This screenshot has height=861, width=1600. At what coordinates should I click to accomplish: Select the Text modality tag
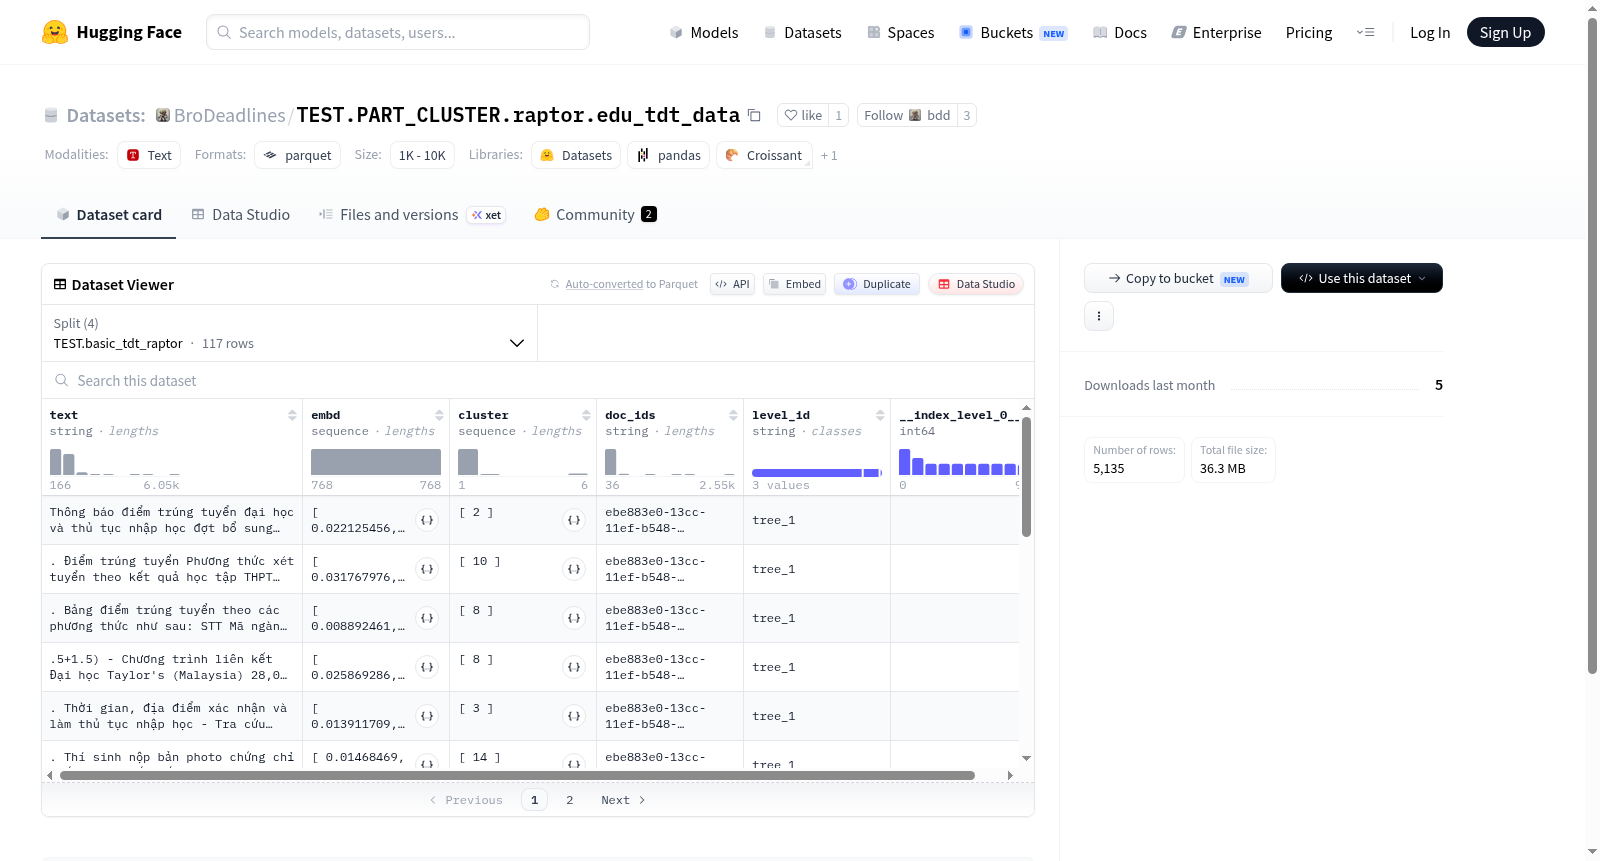point(149,155)
